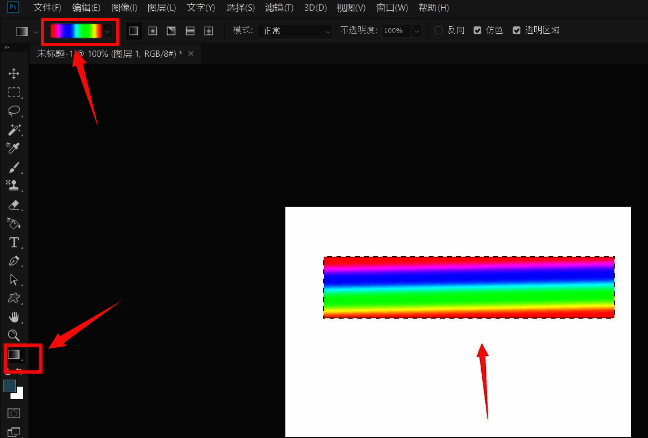
Task: Choose the diamond gradient style button
Action: coord(208,31)
